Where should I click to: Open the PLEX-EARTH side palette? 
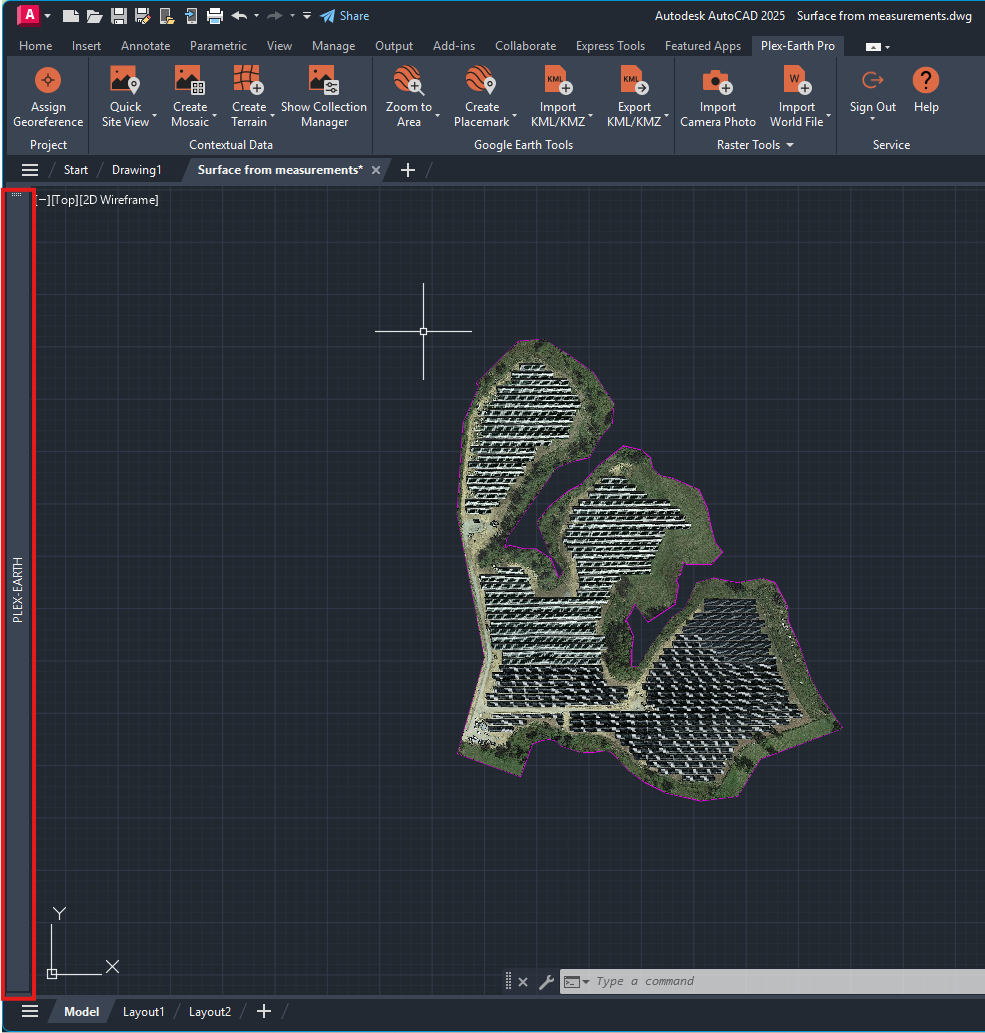(x=18, y=590)
